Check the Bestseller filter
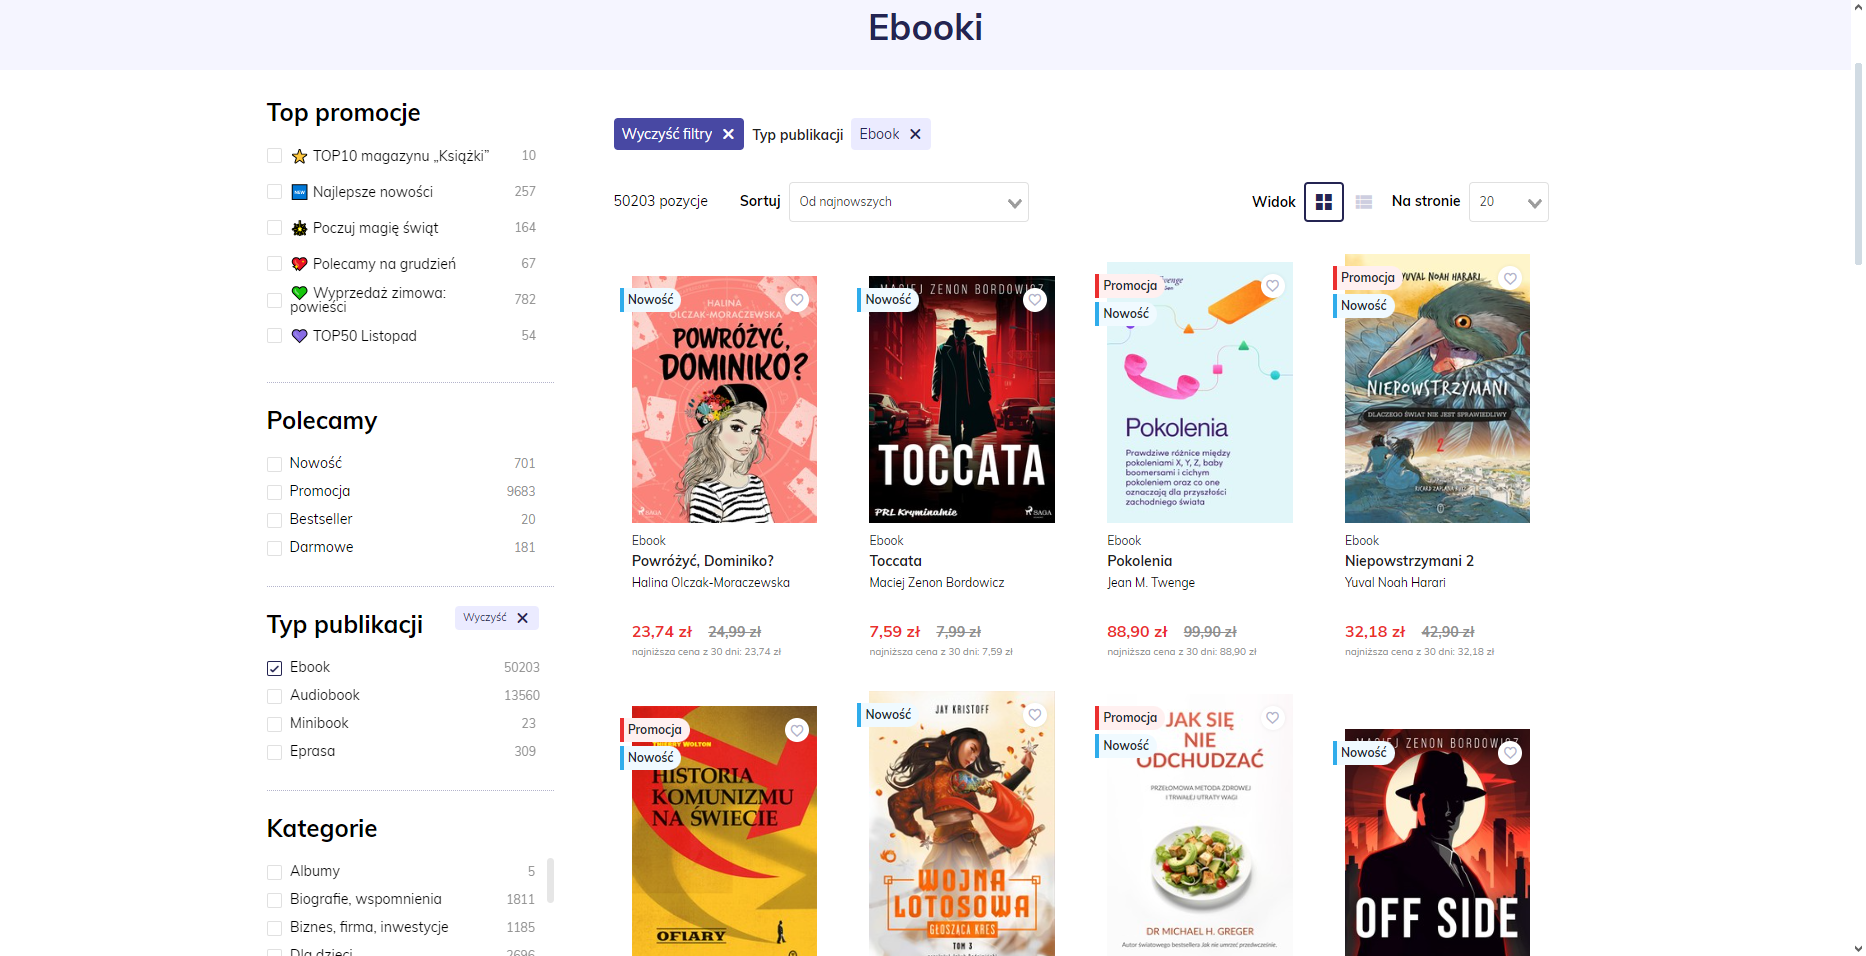The image size is (1866, 956). coord(274,520)
